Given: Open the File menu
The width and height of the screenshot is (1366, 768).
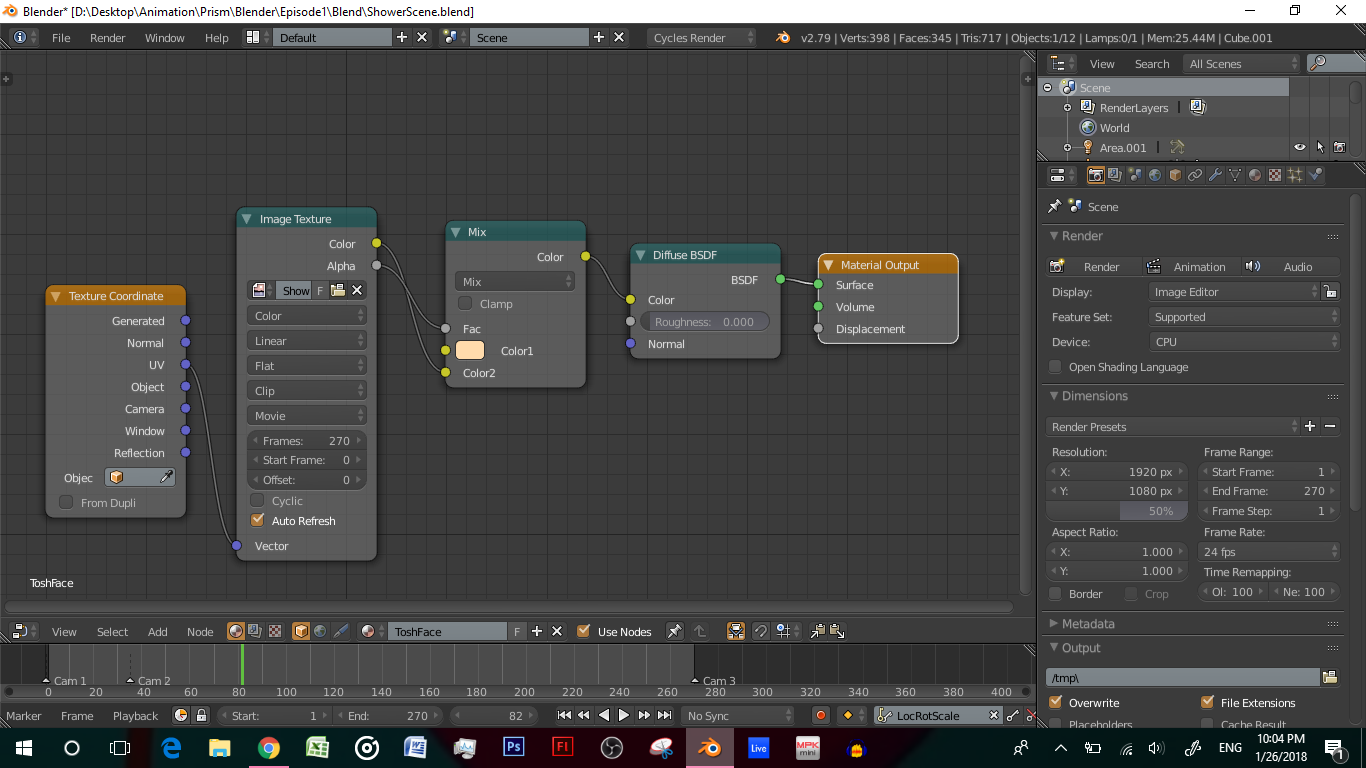Looking at the screenshot, I should (x=61, y=37).
